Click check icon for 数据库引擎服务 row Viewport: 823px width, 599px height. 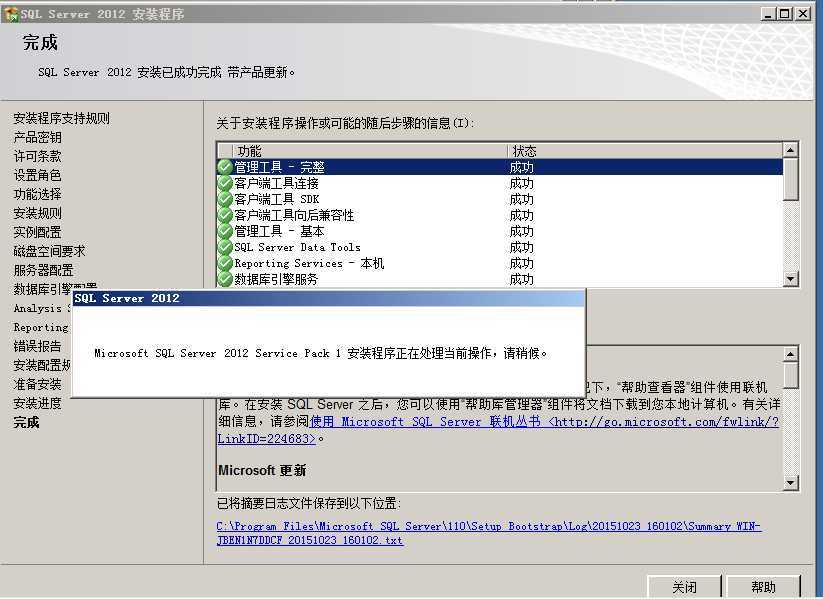(x=225, y=279)
